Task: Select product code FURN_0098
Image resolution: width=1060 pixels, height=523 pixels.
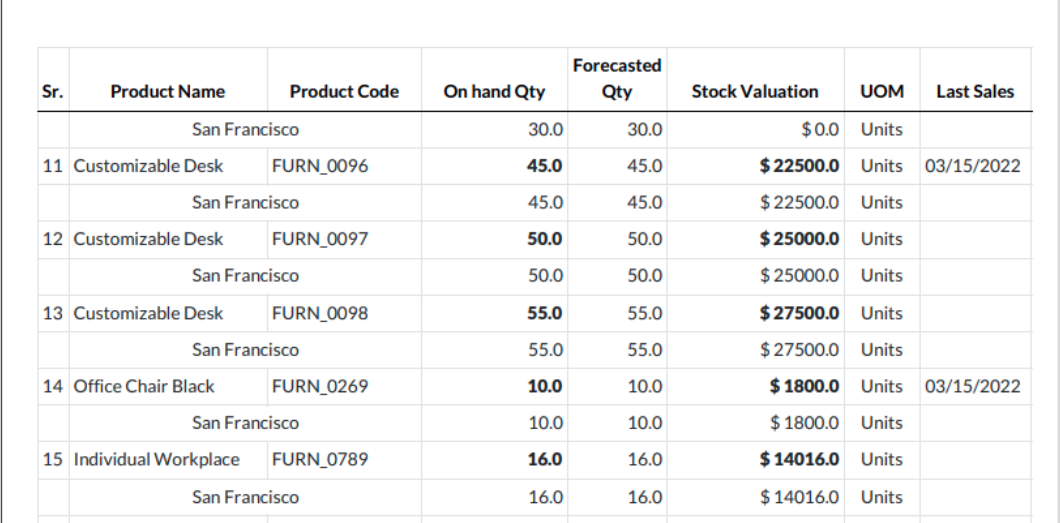Action: pos(320,314)
